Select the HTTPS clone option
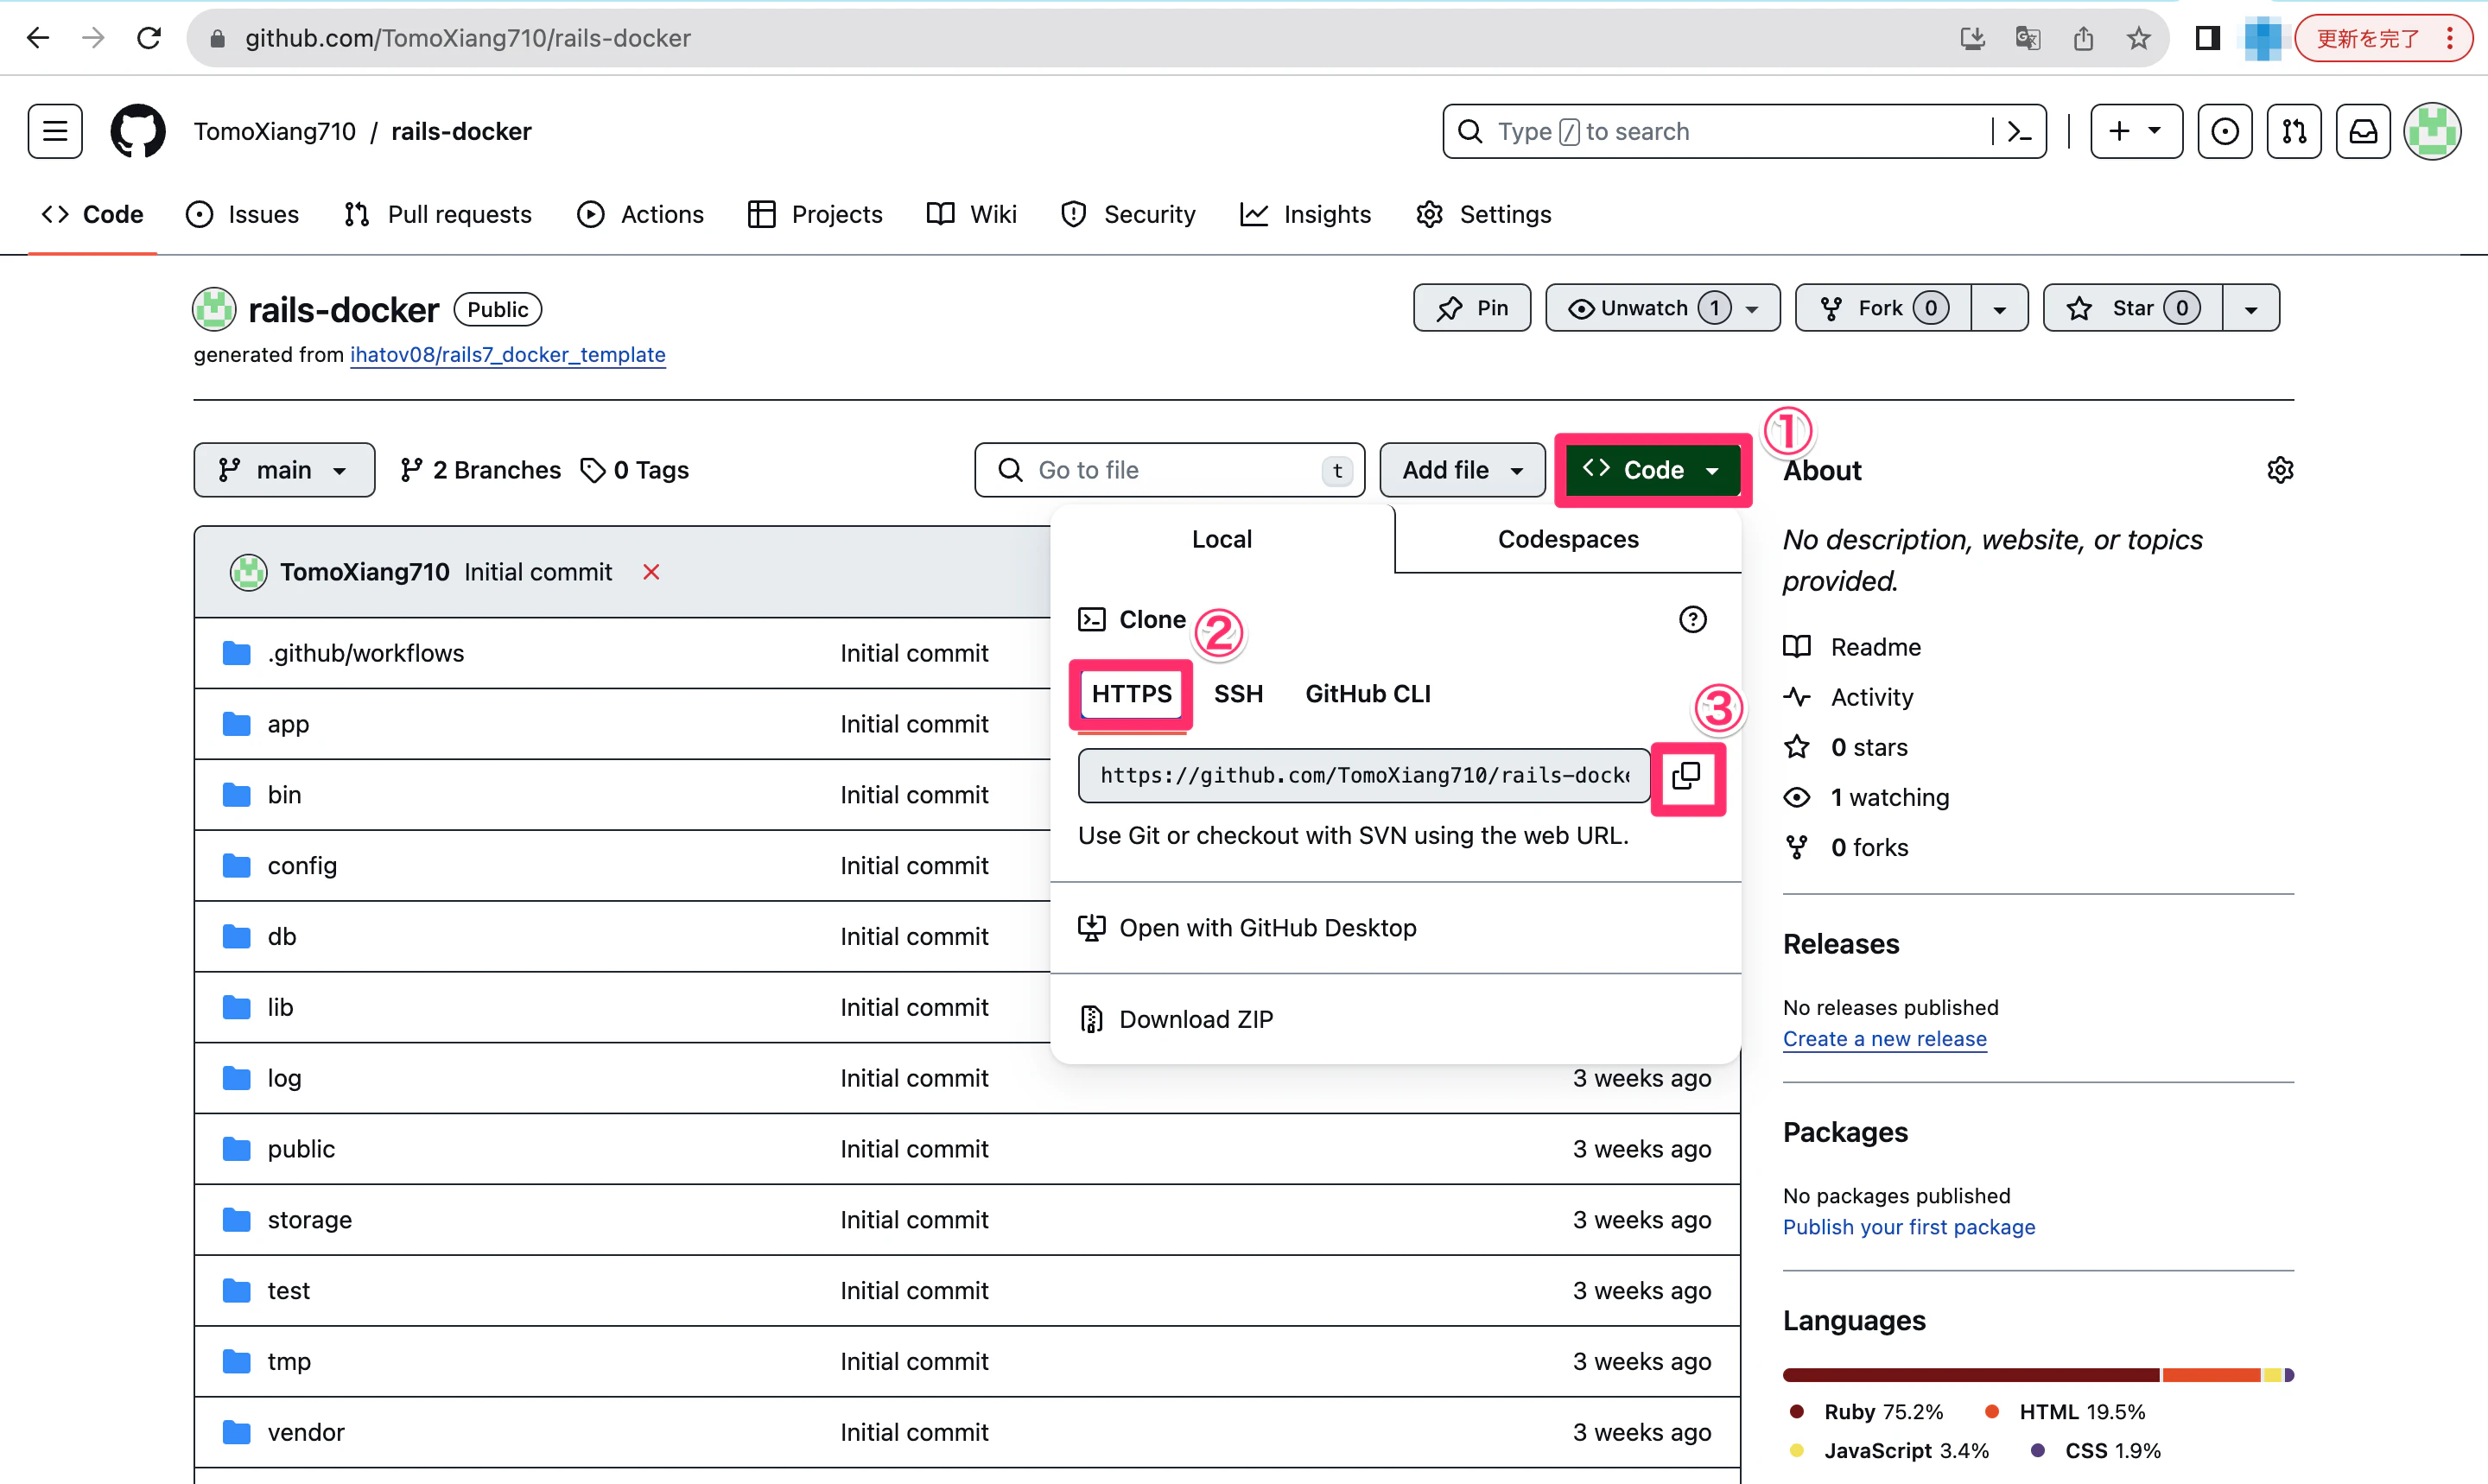This screenshot has height=1484, width=2488. 1131,694
